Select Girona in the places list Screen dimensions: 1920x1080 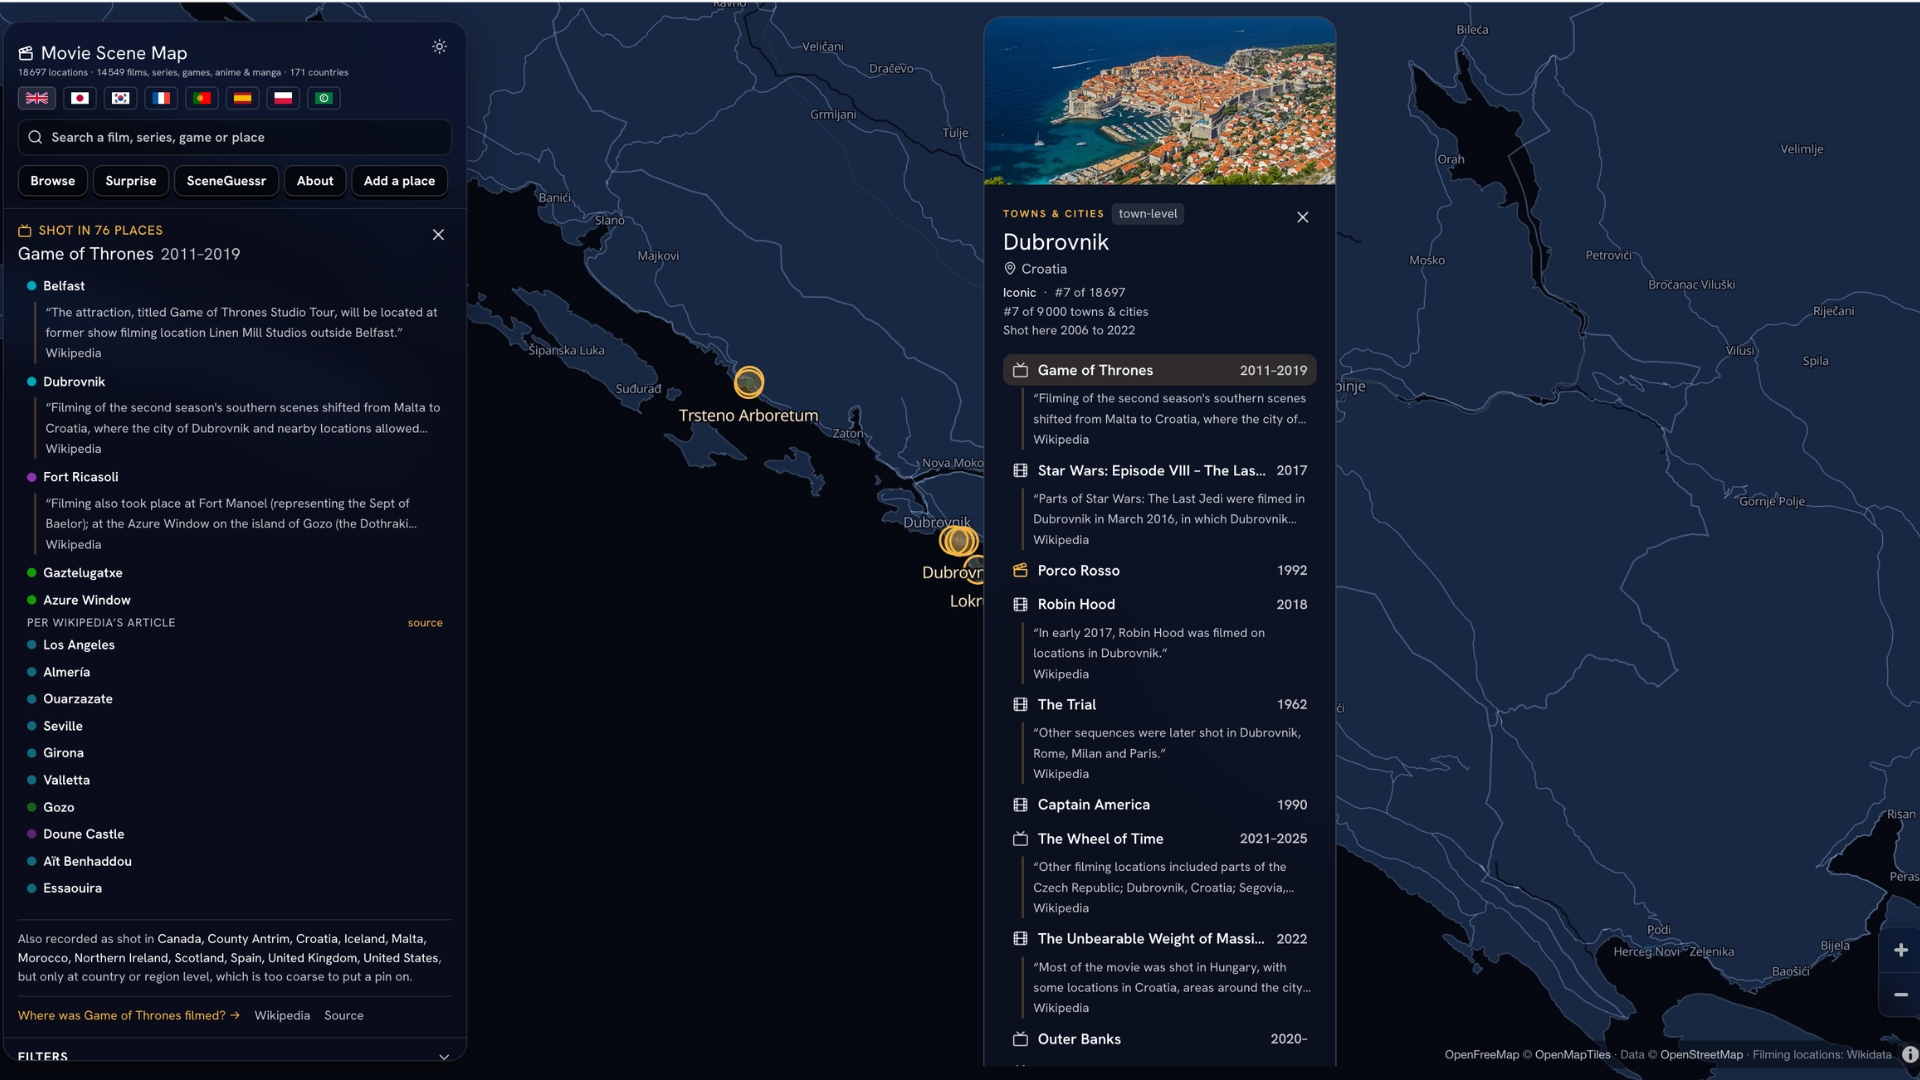point(64,753)
